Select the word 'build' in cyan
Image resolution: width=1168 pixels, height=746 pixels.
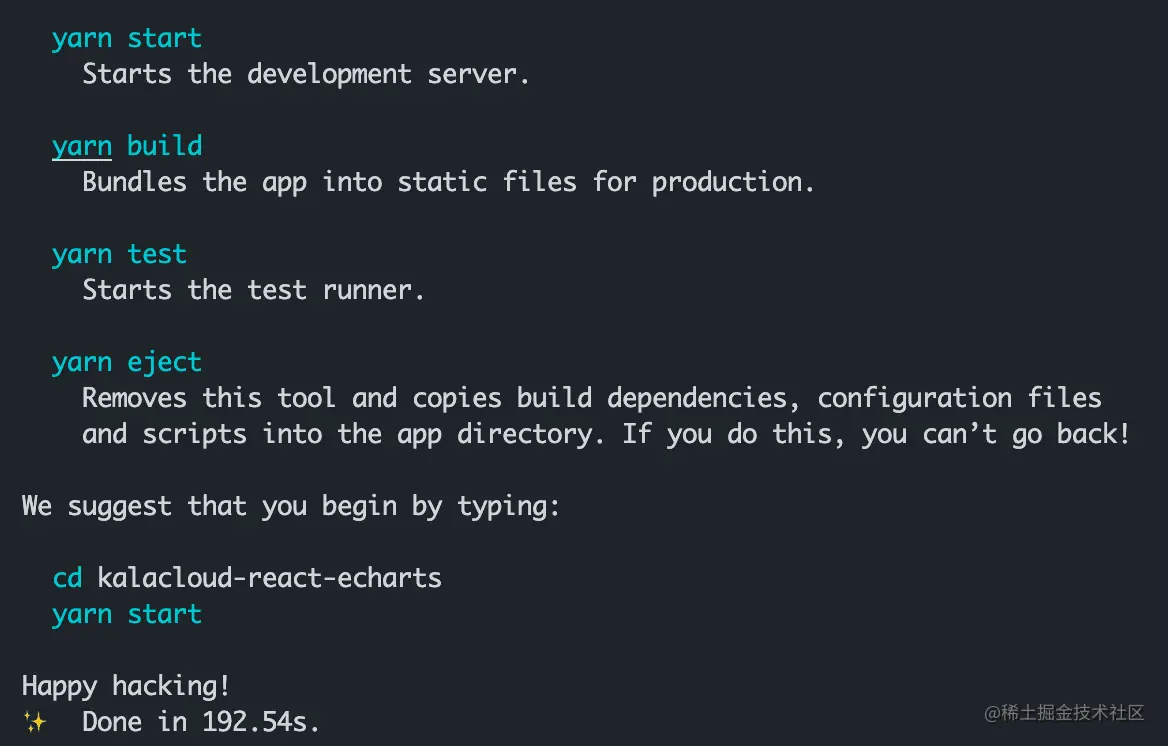165,145
